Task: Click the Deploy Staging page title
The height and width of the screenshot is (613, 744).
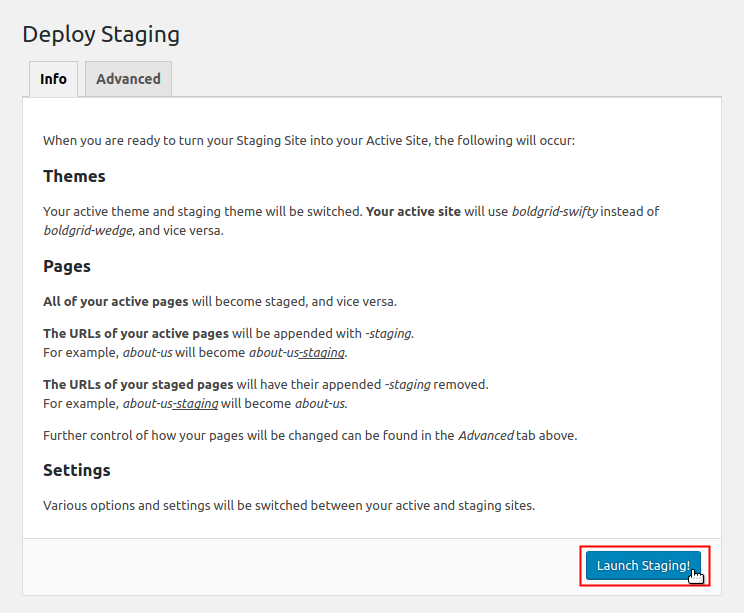Action: tap(101, 34)
